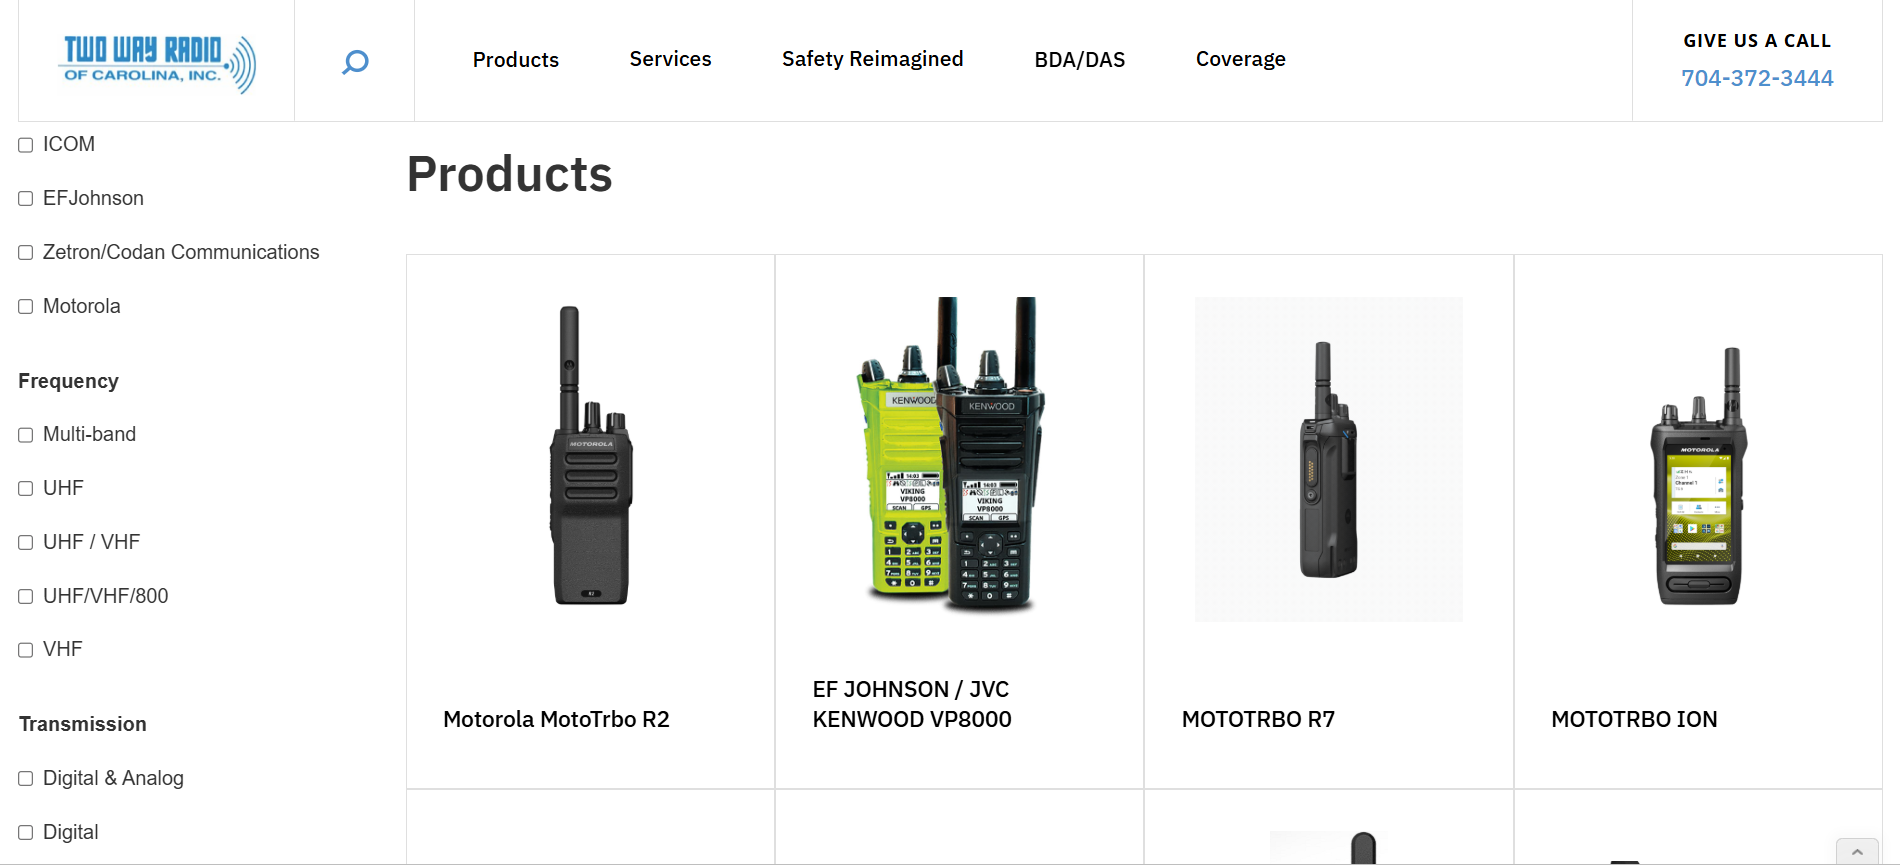Open the Services menu item
This screenshot has width=1900, height=865.
click(670, 59)
